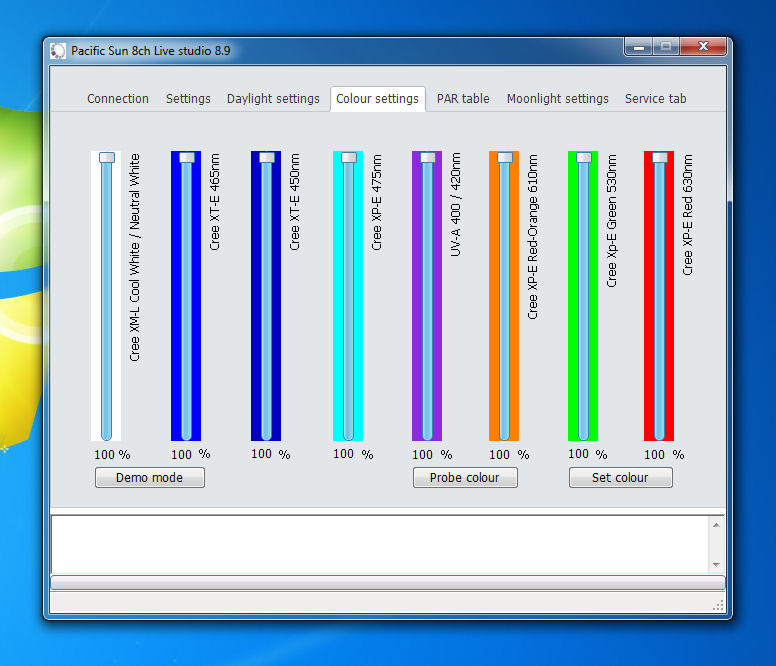Open the Daylight settings tab

click(x=273, y=98)
